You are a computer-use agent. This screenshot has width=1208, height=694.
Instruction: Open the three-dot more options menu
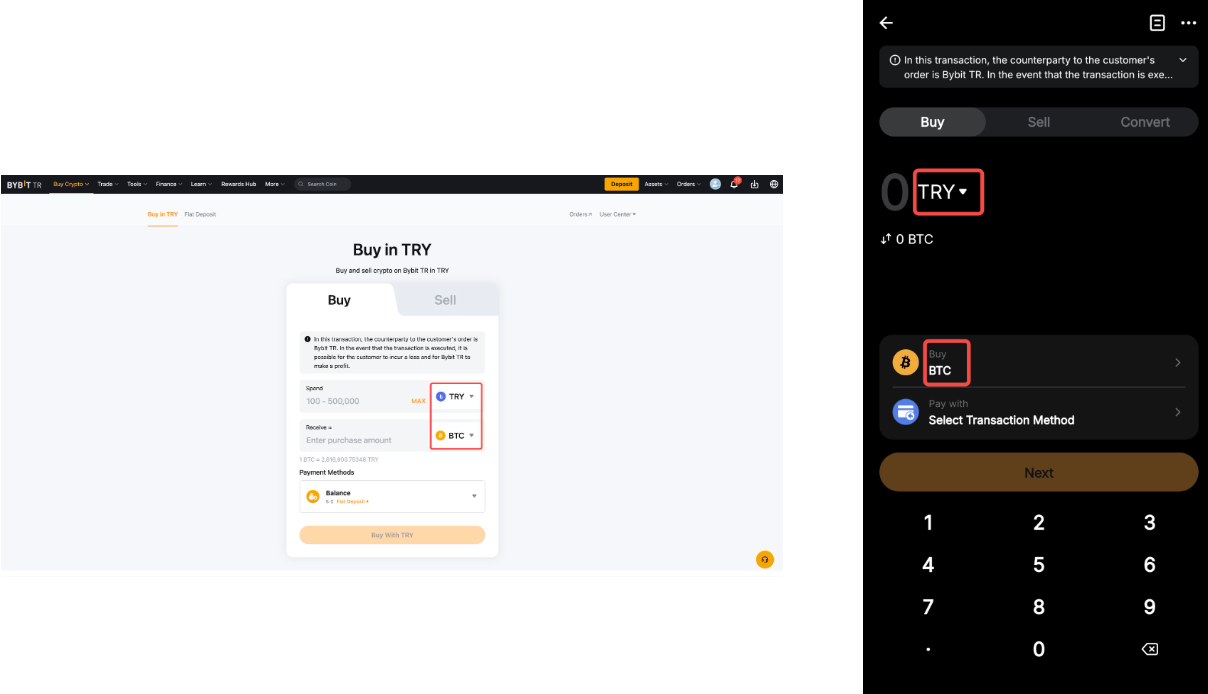coord(1188,23)
